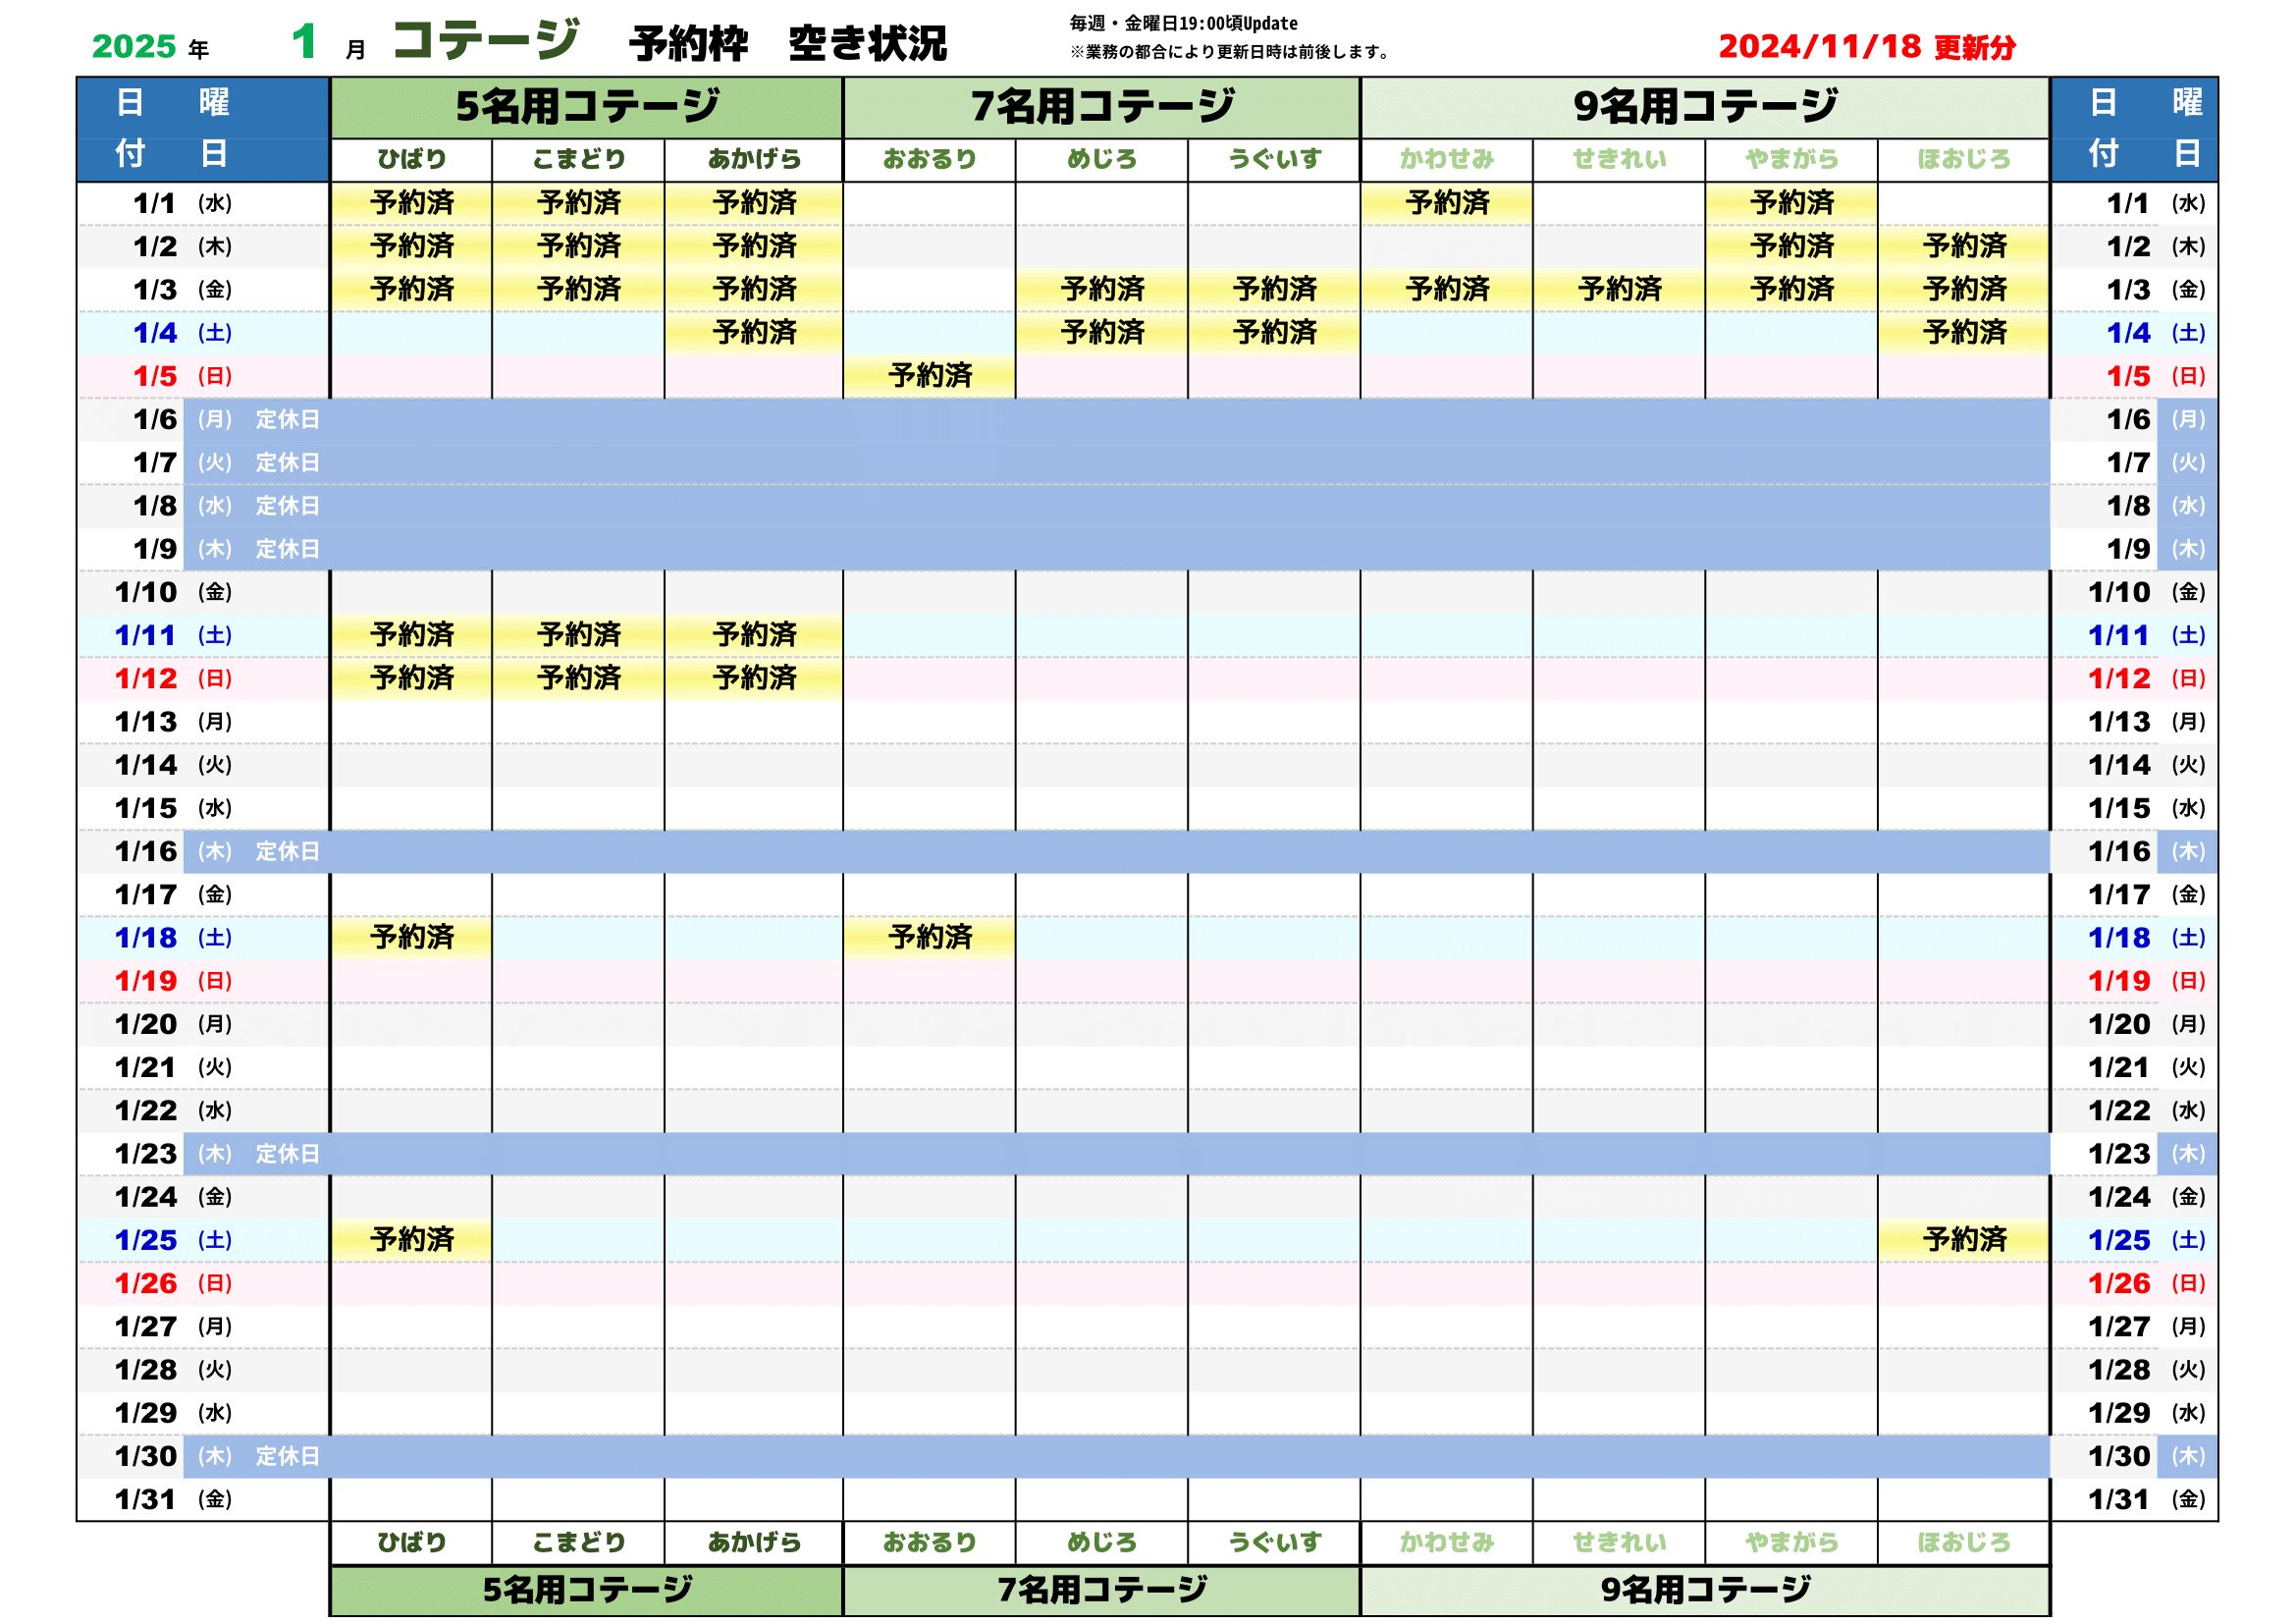Select the top "あかげら" column header

pyautogui.click(x=755, y=159)
